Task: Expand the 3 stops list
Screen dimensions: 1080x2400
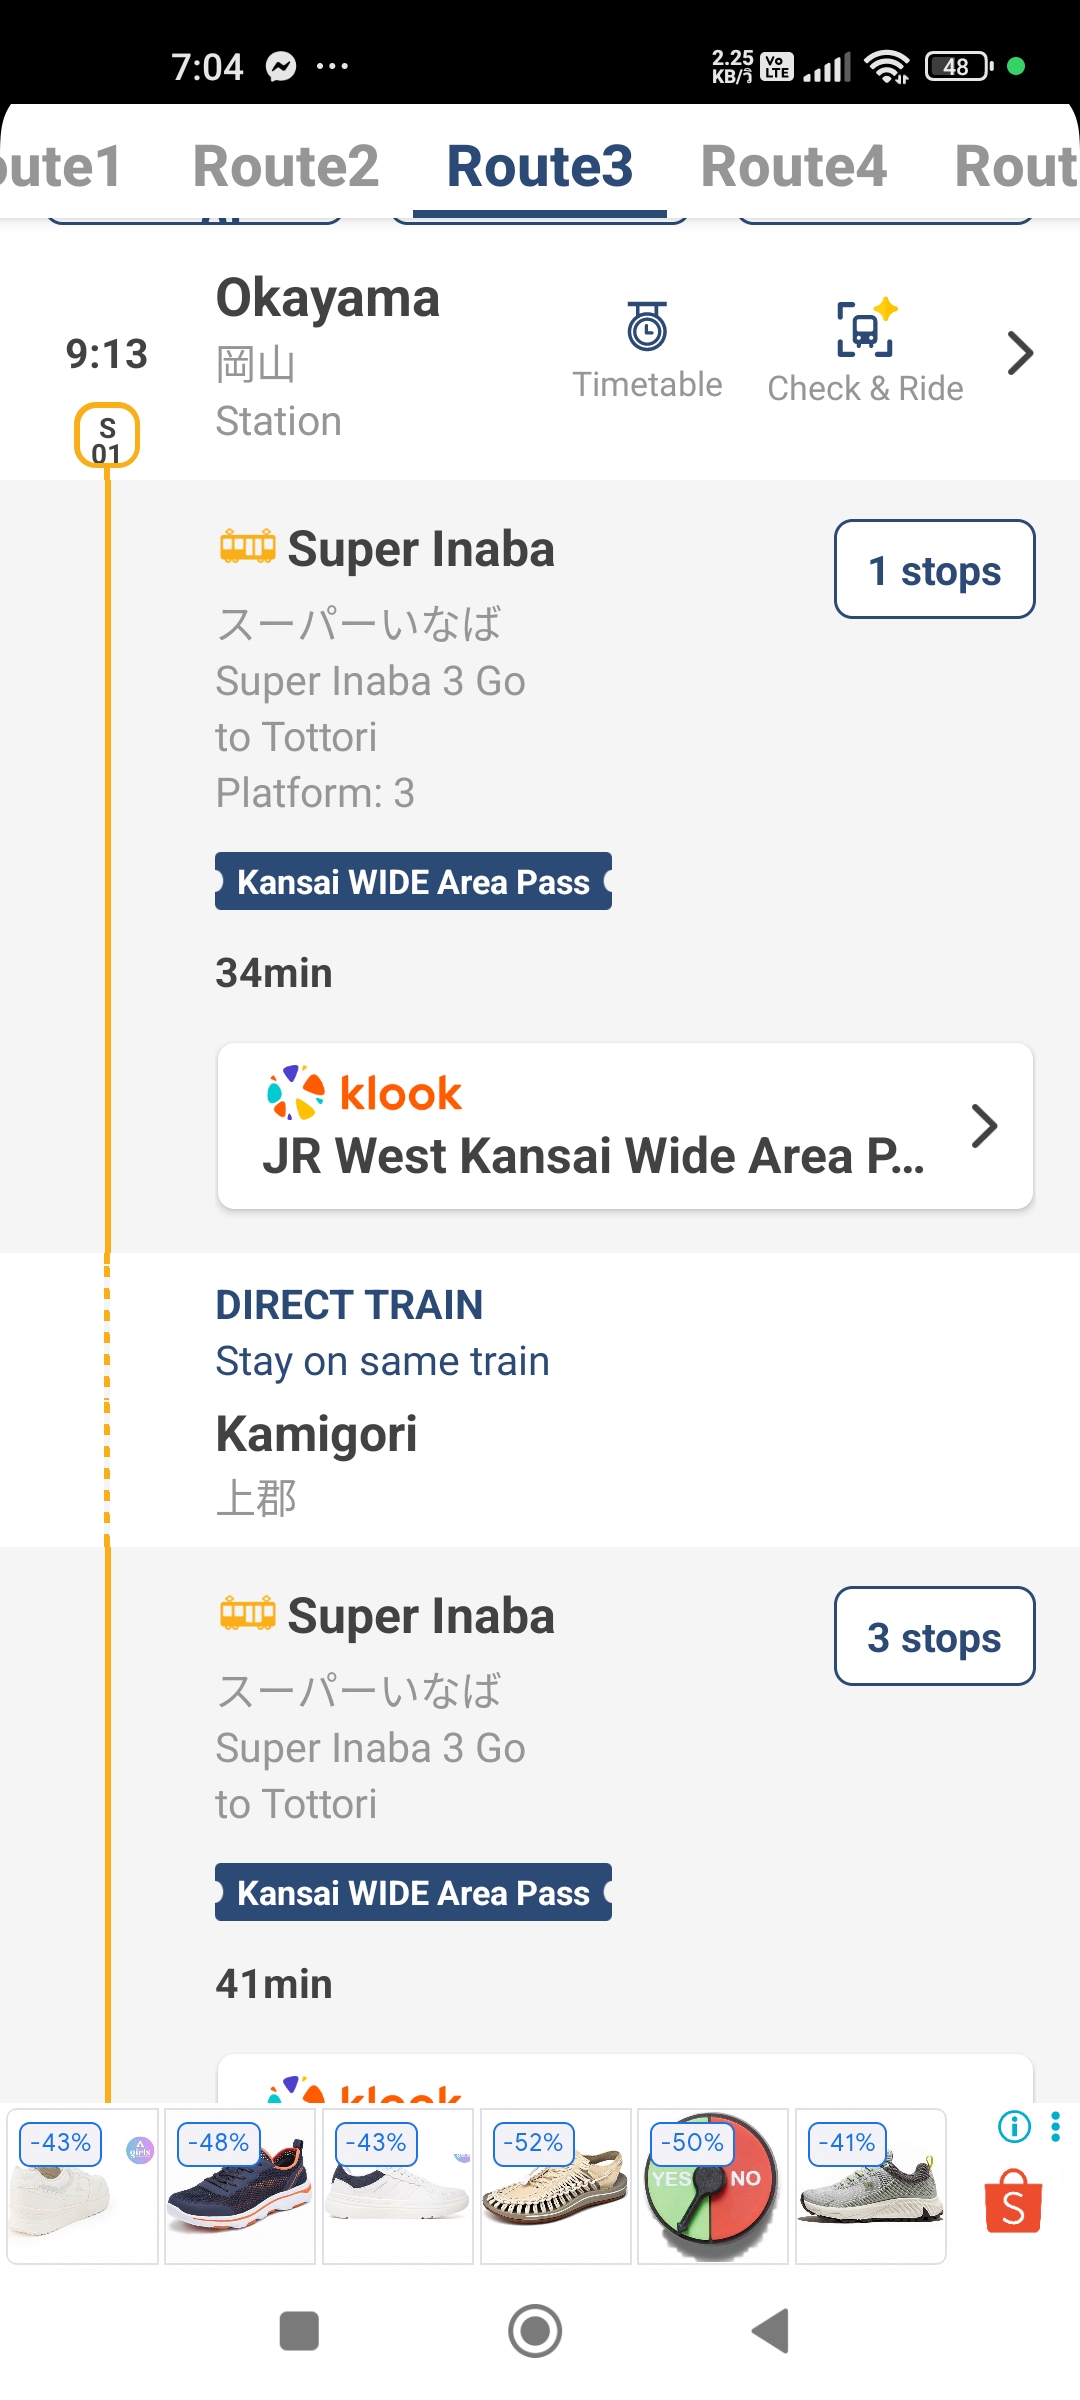Action: tap(934, 1636)
